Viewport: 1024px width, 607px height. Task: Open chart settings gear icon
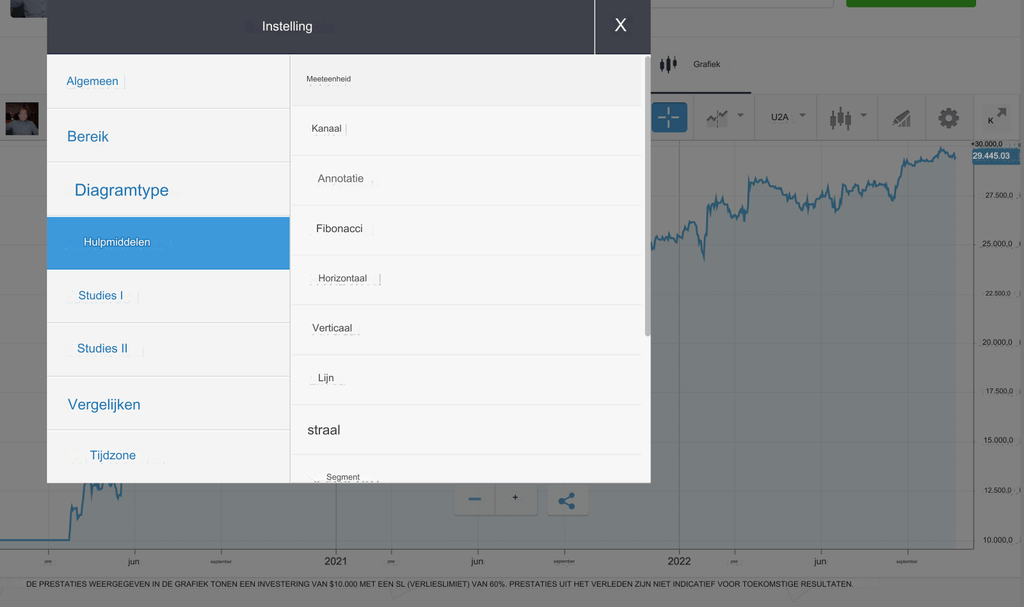coord(948,117)
